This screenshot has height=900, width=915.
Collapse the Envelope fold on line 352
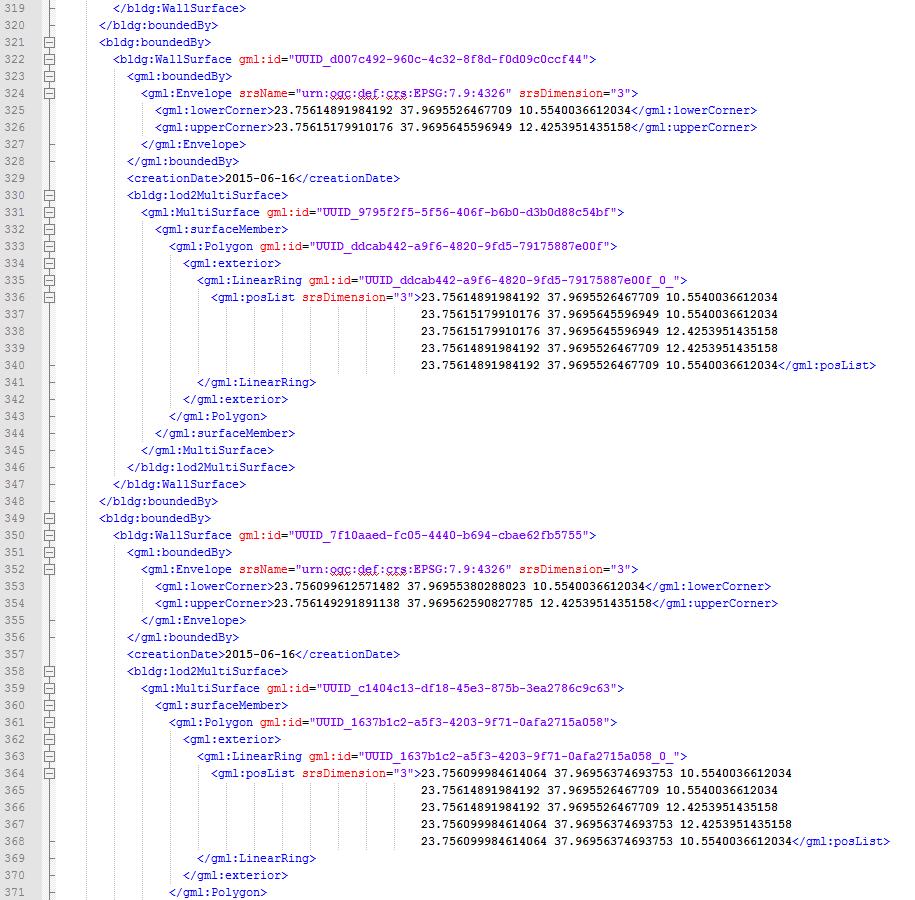(50, 569)
